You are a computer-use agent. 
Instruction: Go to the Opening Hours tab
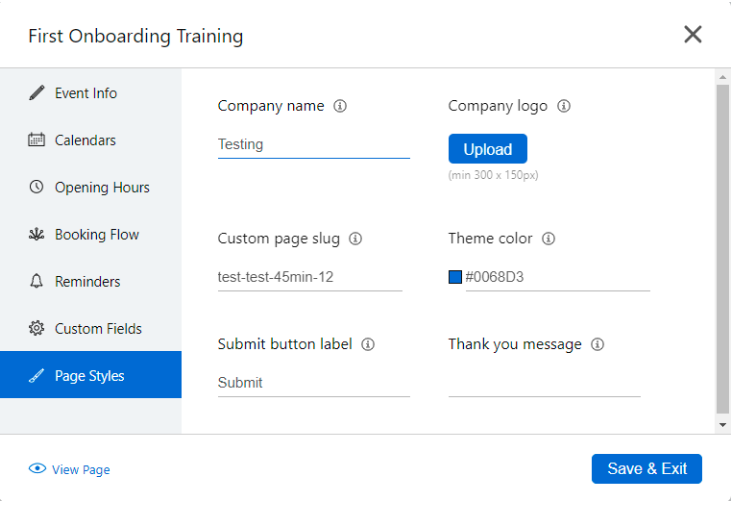101,187
